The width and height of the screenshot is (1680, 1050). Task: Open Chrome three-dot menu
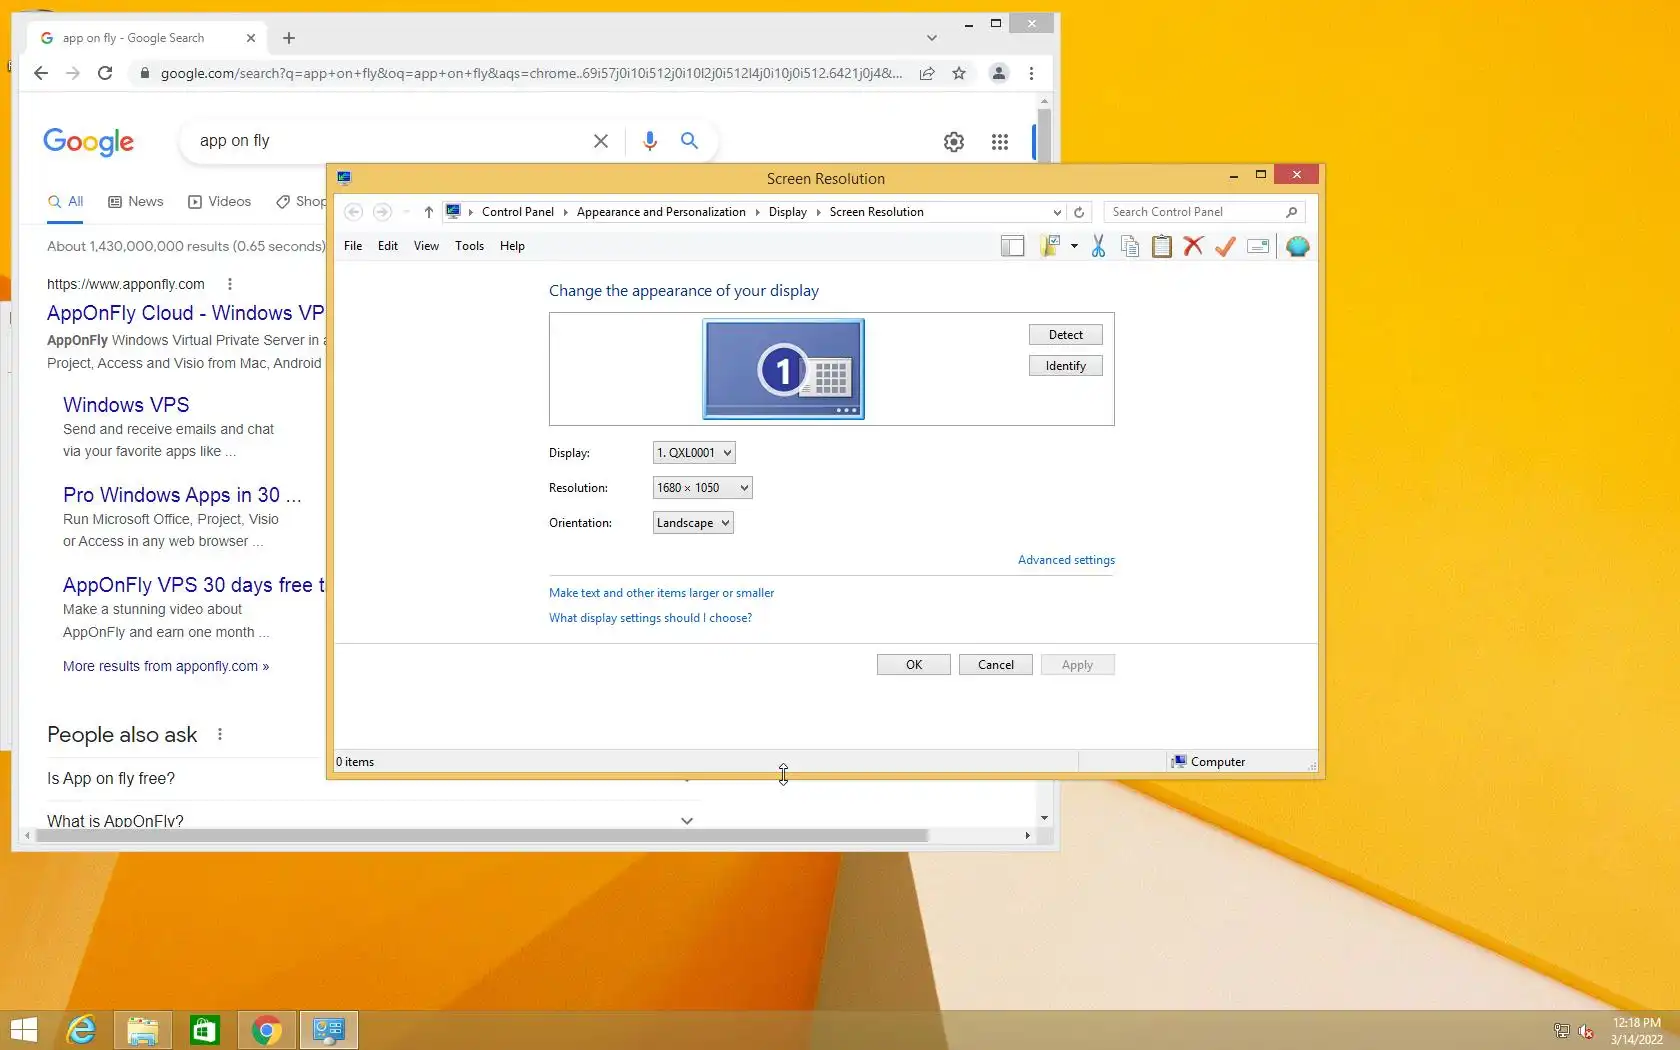click(x=1031, y=73)
